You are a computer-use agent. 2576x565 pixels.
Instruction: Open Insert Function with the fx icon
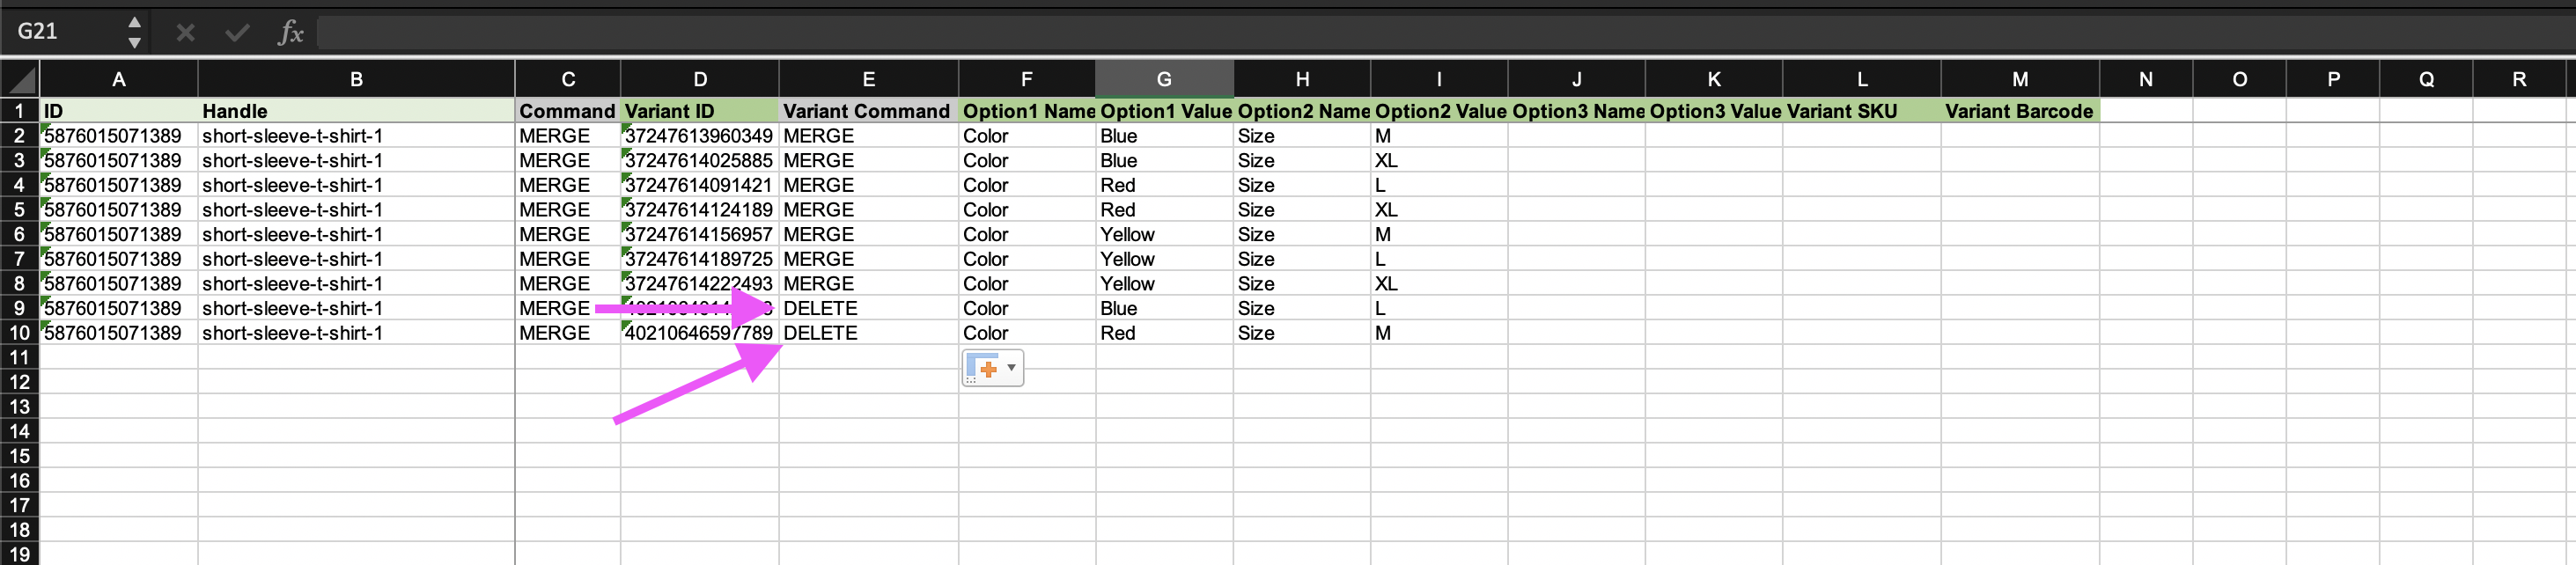(x=290, y=33)
